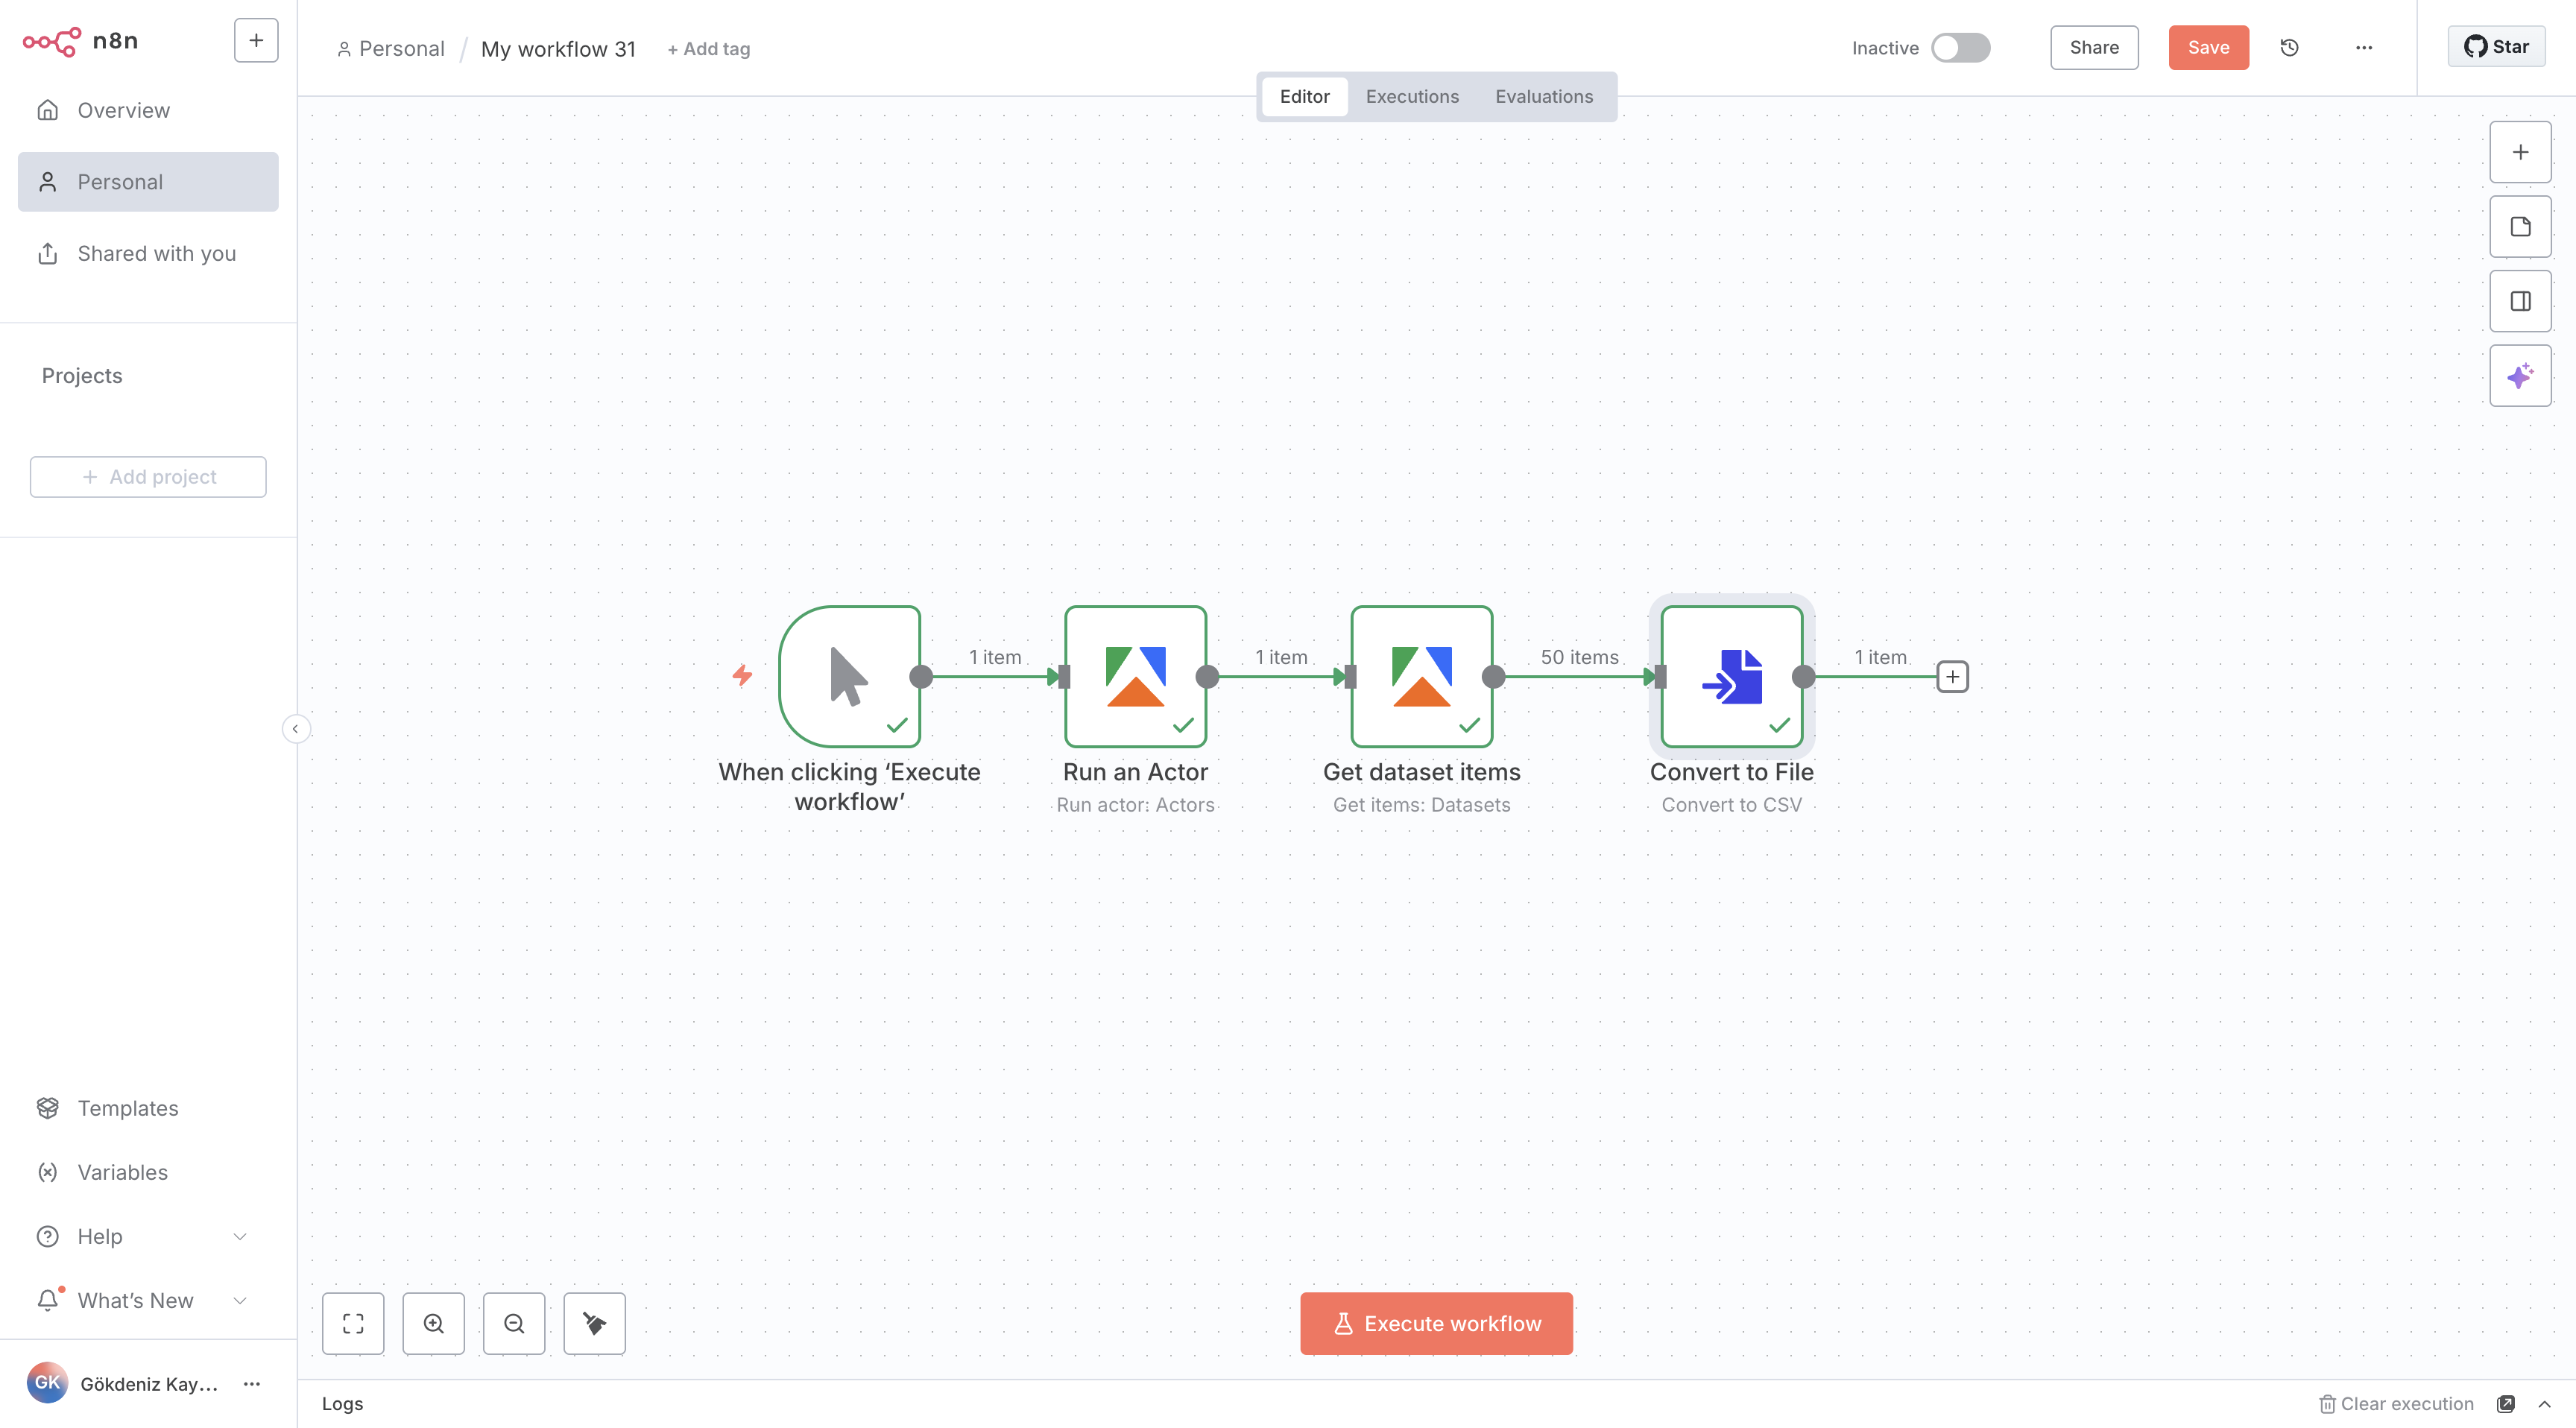
Task: Toggle the workflow from Inactive to Active
Action: 1959,47
